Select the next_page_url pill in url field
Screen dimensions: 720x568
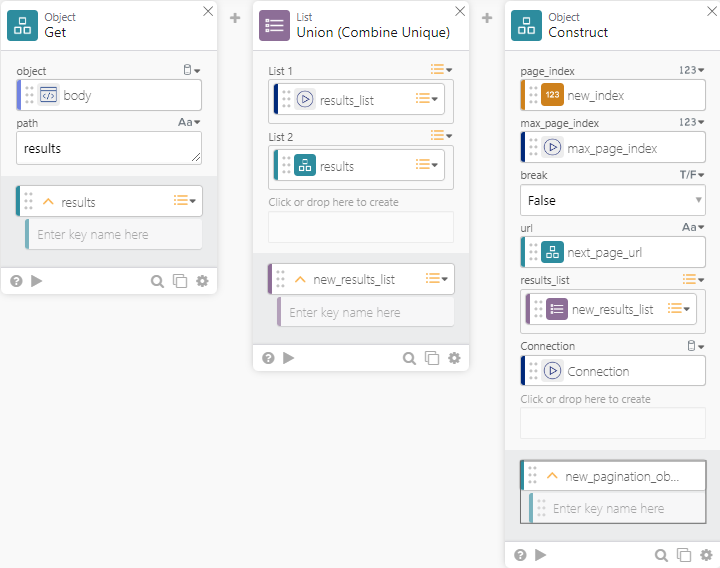(603, 252)
